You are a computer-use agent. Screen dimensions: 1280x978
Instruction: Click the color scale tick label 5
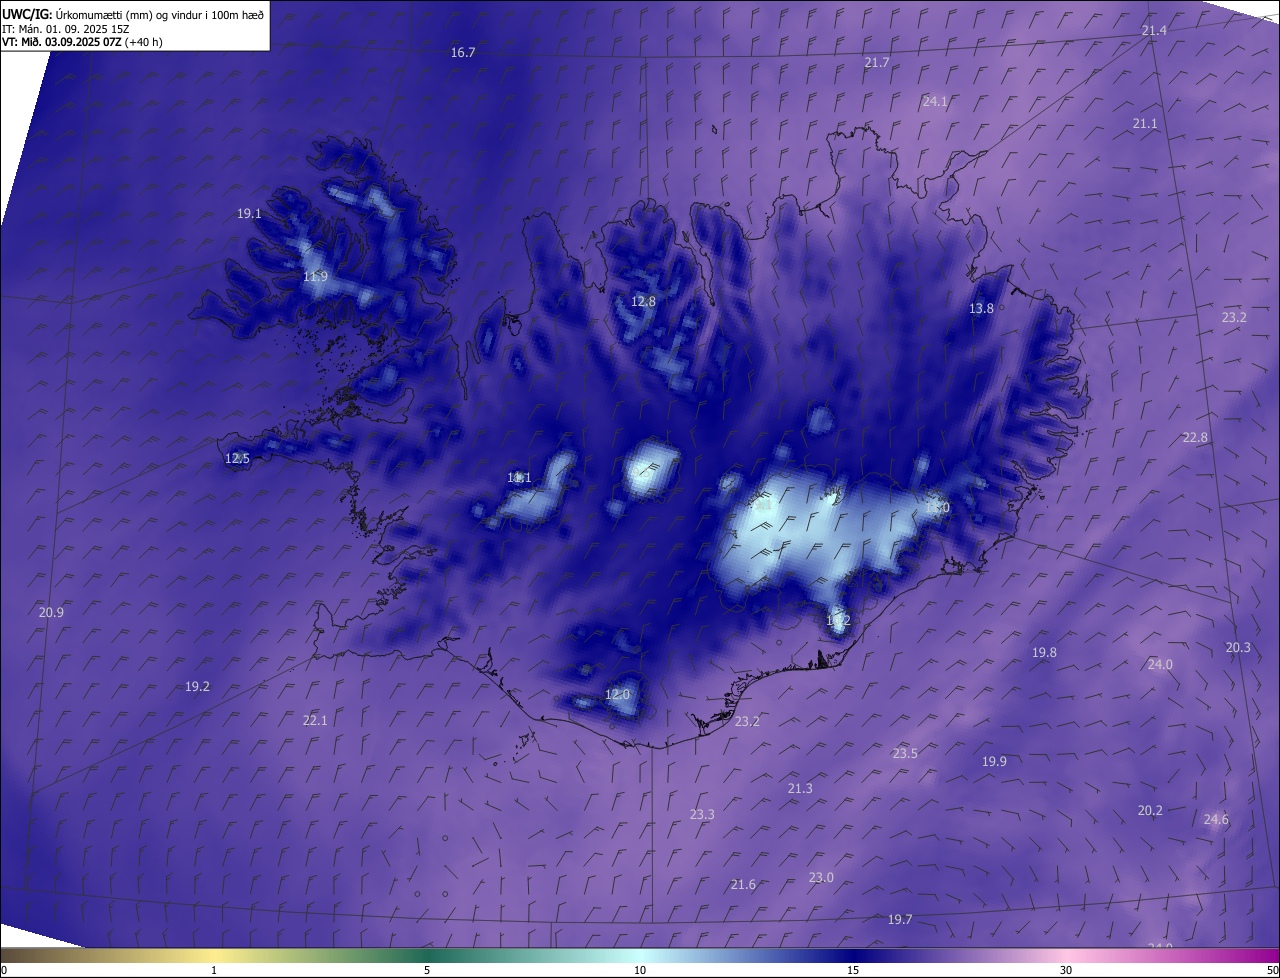pos(427,971)
